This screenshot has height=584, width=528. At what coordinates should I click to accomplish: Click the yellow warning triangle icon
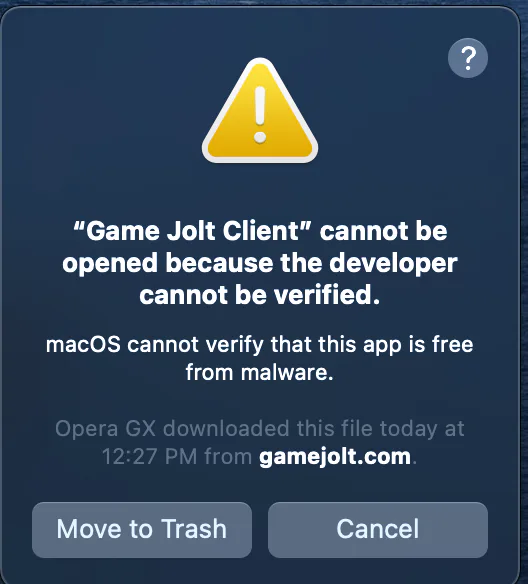pos(260,111)
